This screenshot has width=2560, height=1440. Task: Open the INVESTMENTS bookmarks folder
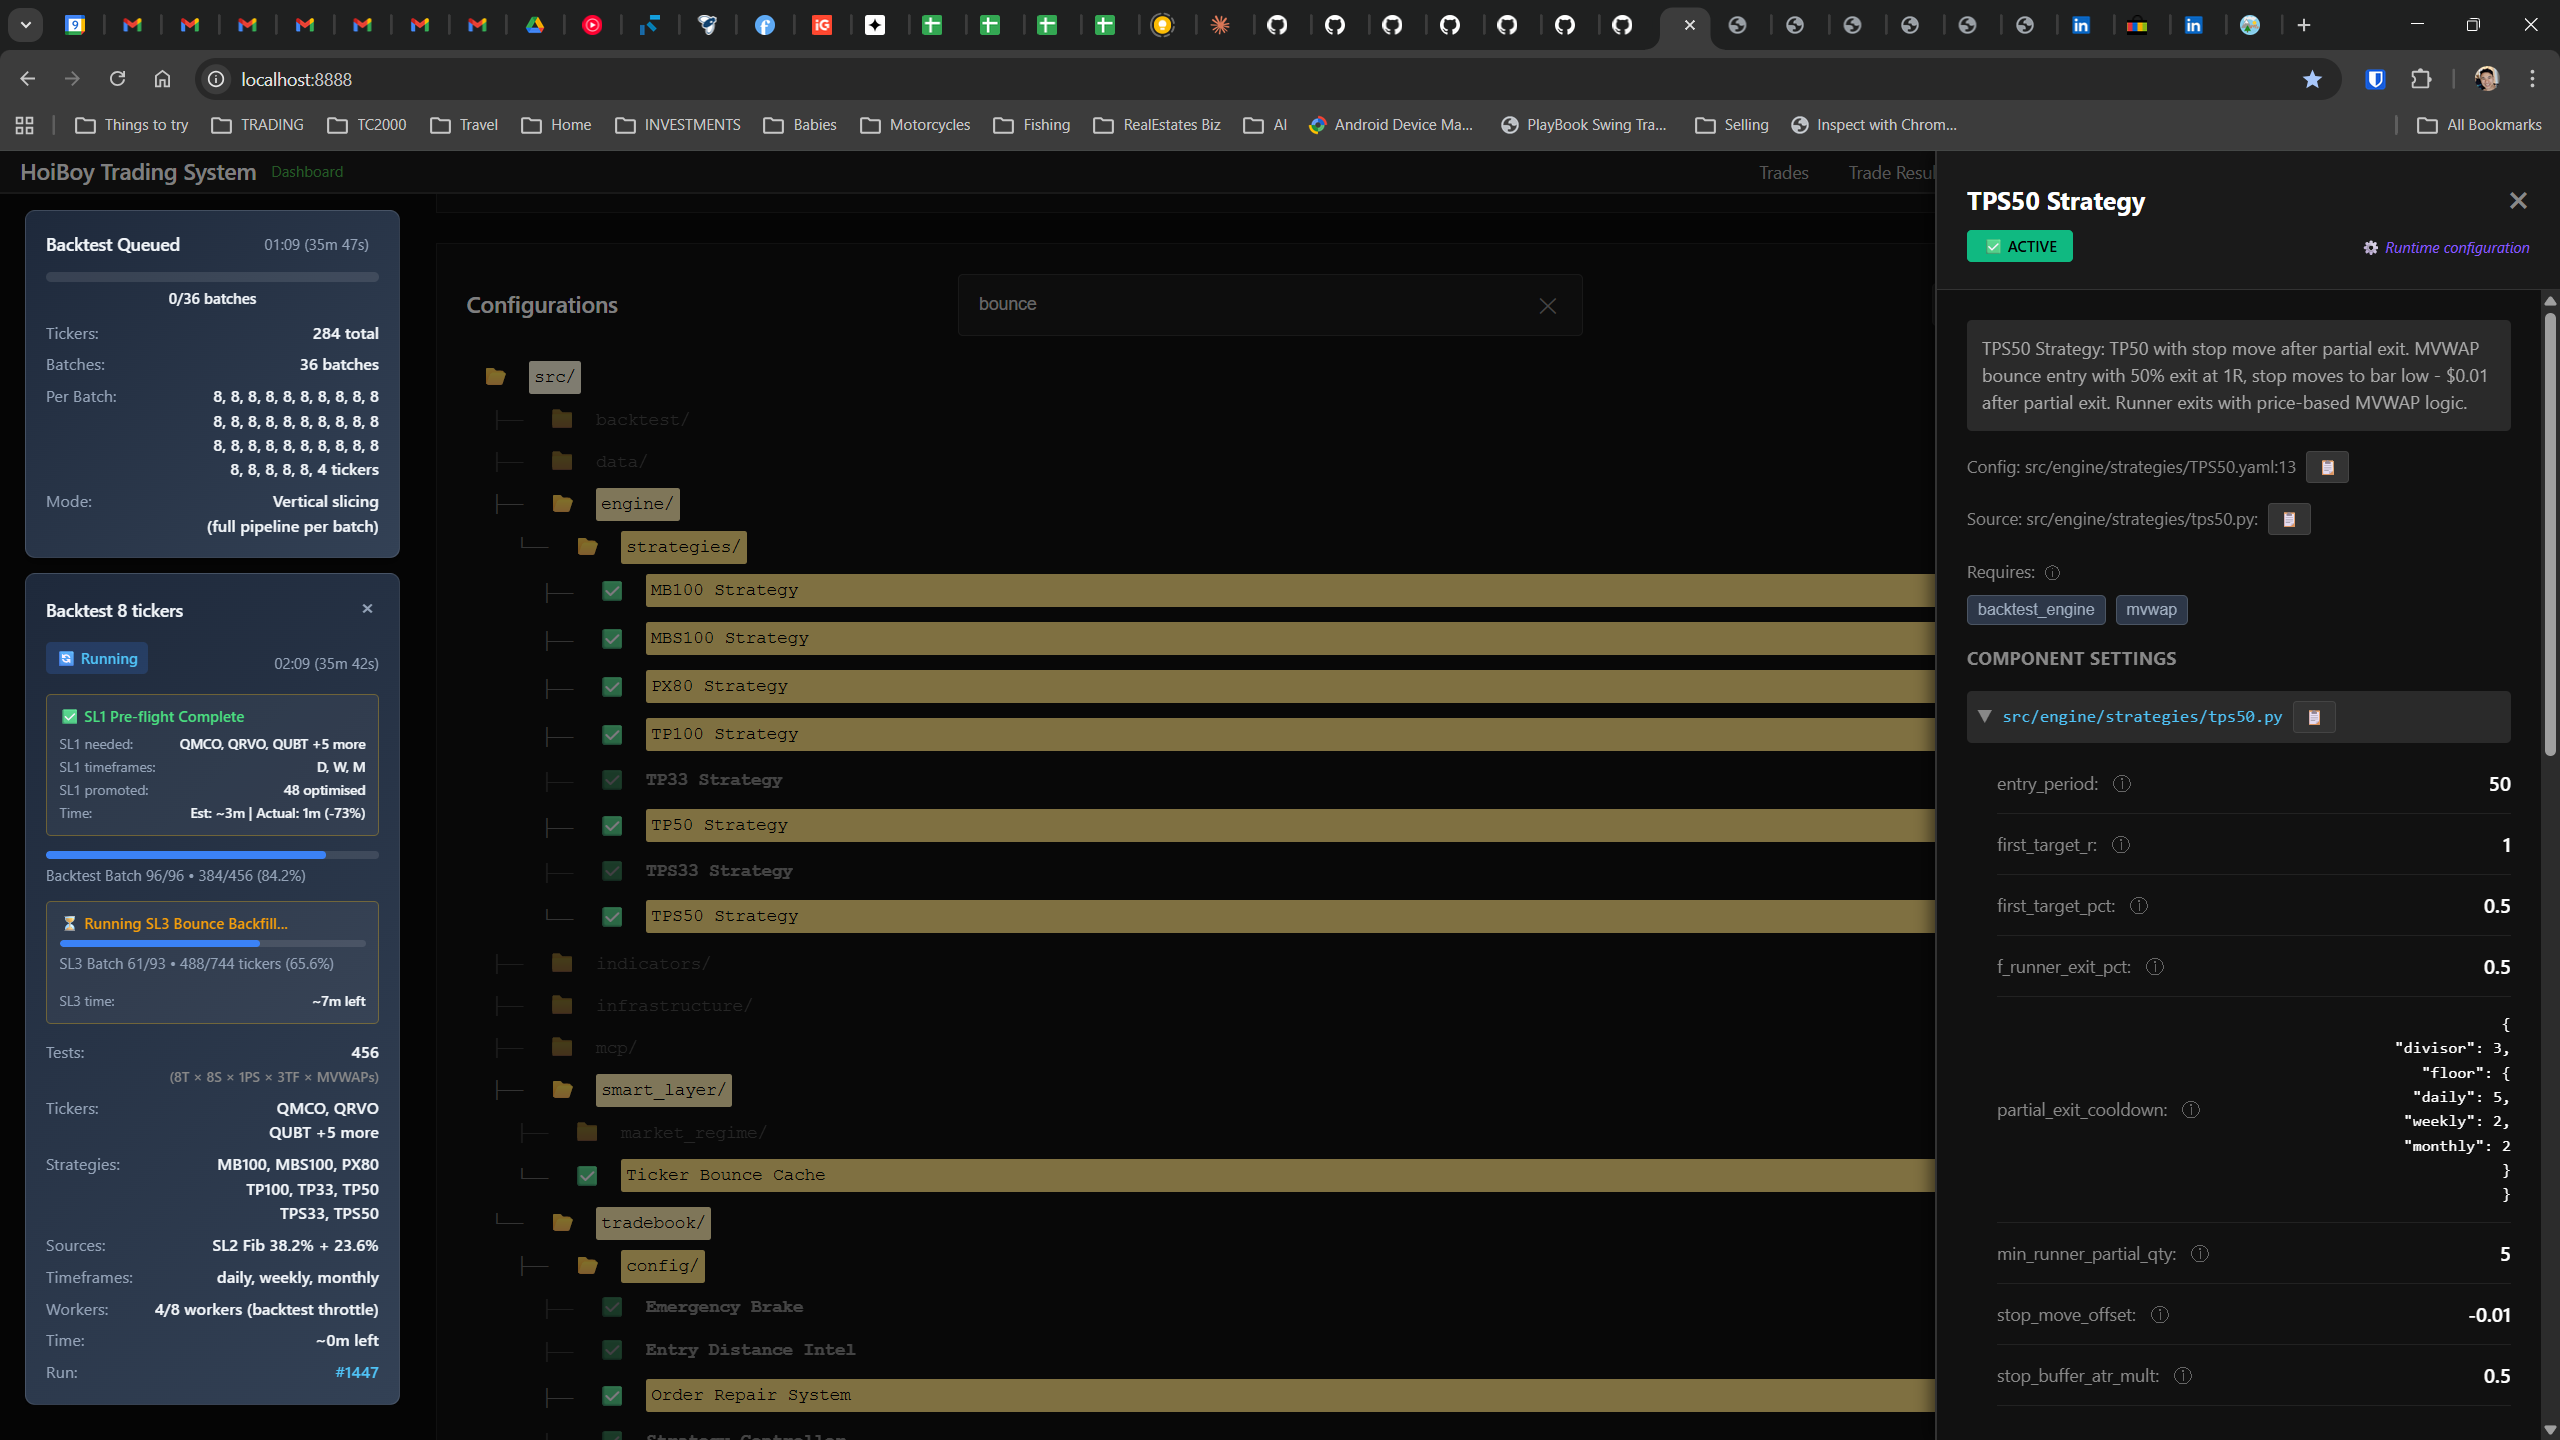pos(678,125)
